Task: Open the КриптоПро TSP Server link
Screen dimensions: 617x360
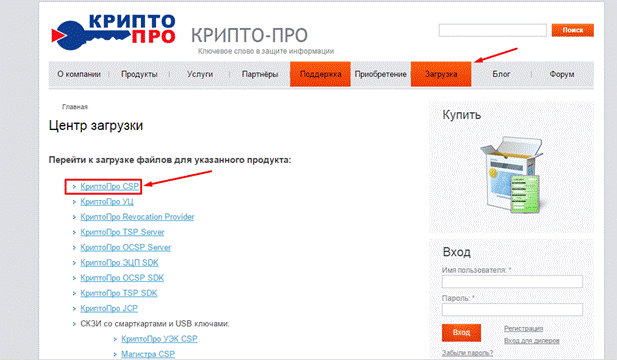Action: (x=122, y=232)
